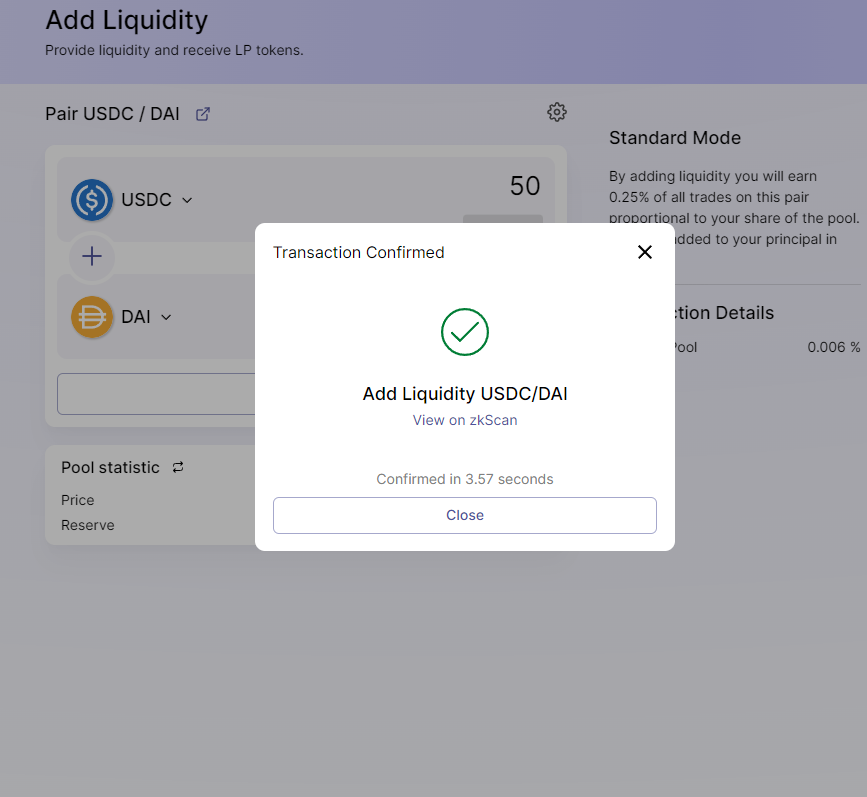Click the plus icon between tokens
The image size is (867, 797).
click(x=92, y=256)
